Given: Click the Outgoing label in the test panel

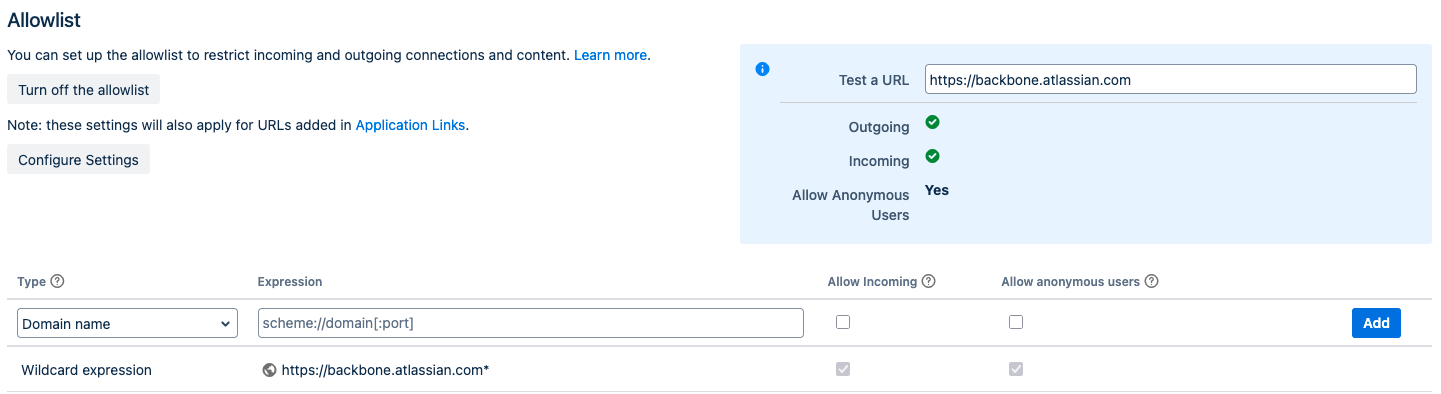Looking at the screenshot, I should coord(879,127).
